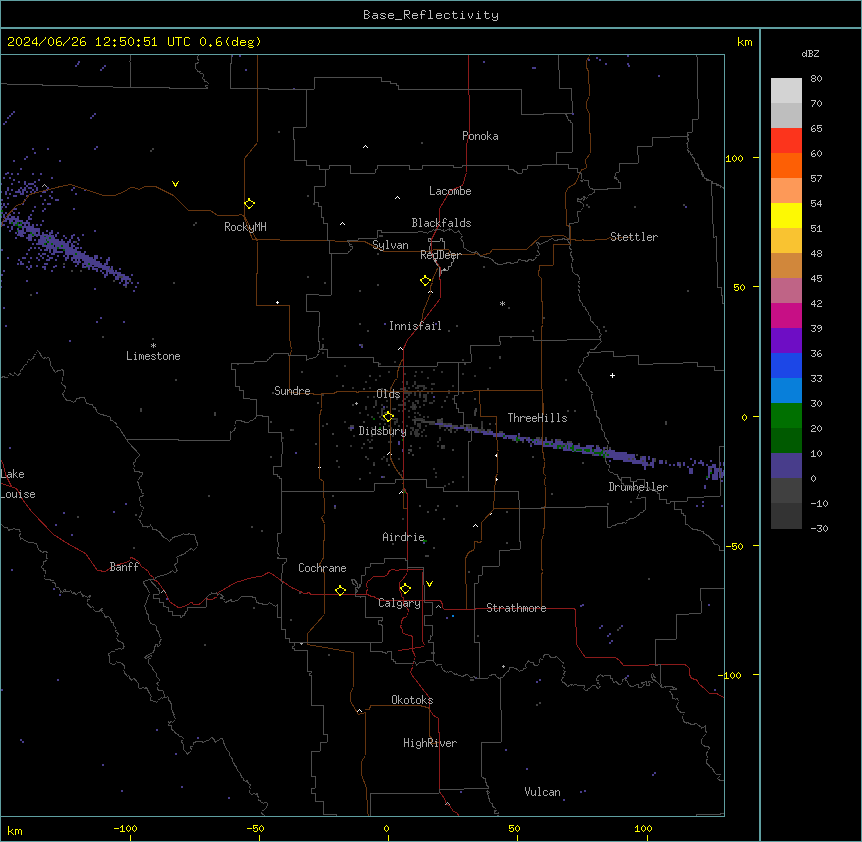Click the mauve 42-45 dBZ legend band
This screenshot has width=862, height=842.
786,291
